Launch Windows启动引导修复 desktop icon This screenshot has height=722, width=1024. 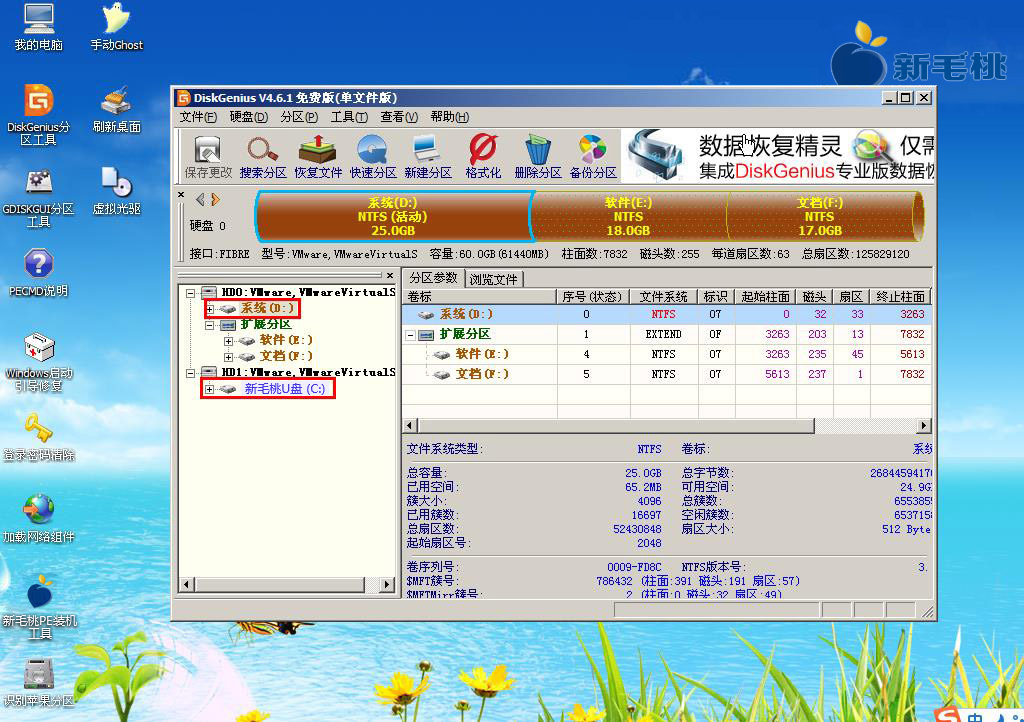39,362
